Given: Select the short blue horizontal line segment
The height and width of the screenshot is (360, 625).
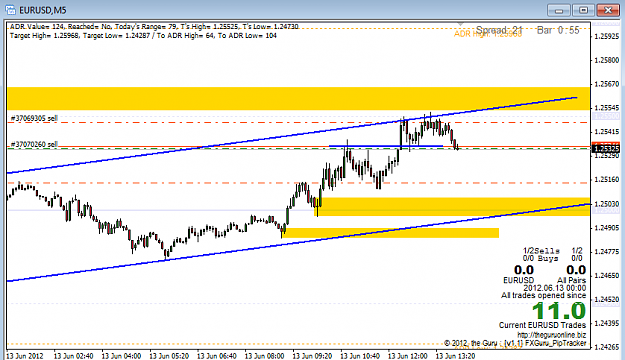Looking at the screenshot, I should coord(386,146).
